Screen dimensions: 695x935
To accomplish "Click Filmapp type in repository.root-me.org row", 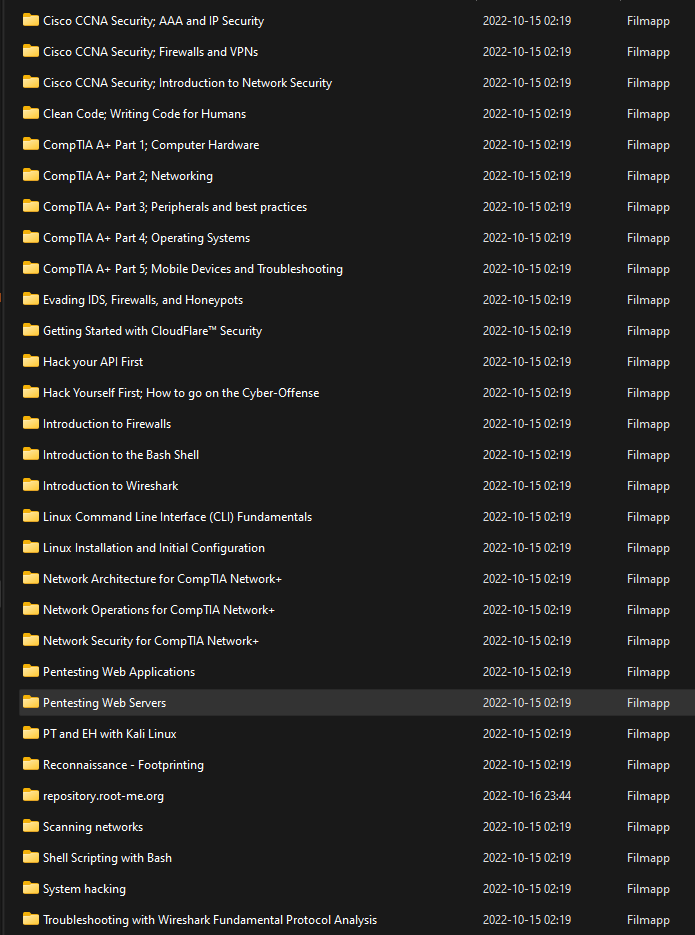I will tap(648, 796).
